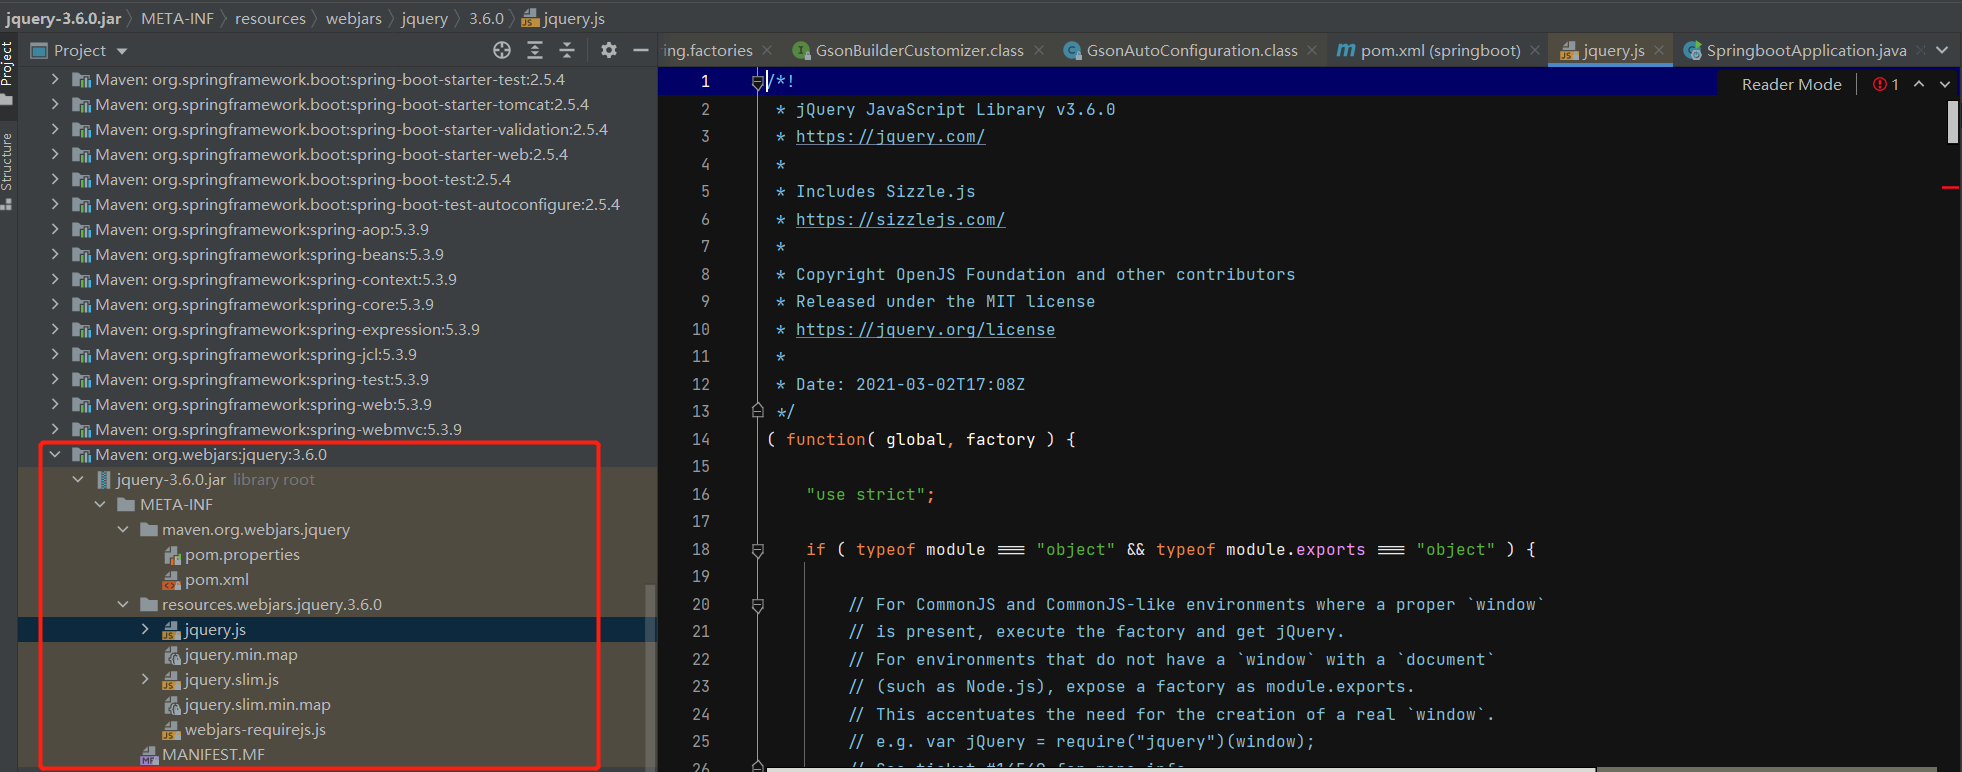This screenshot has width=1962, height=772.
Task: Close the GsonAutoConfiguration.class tab
Action: point(1312,50)
